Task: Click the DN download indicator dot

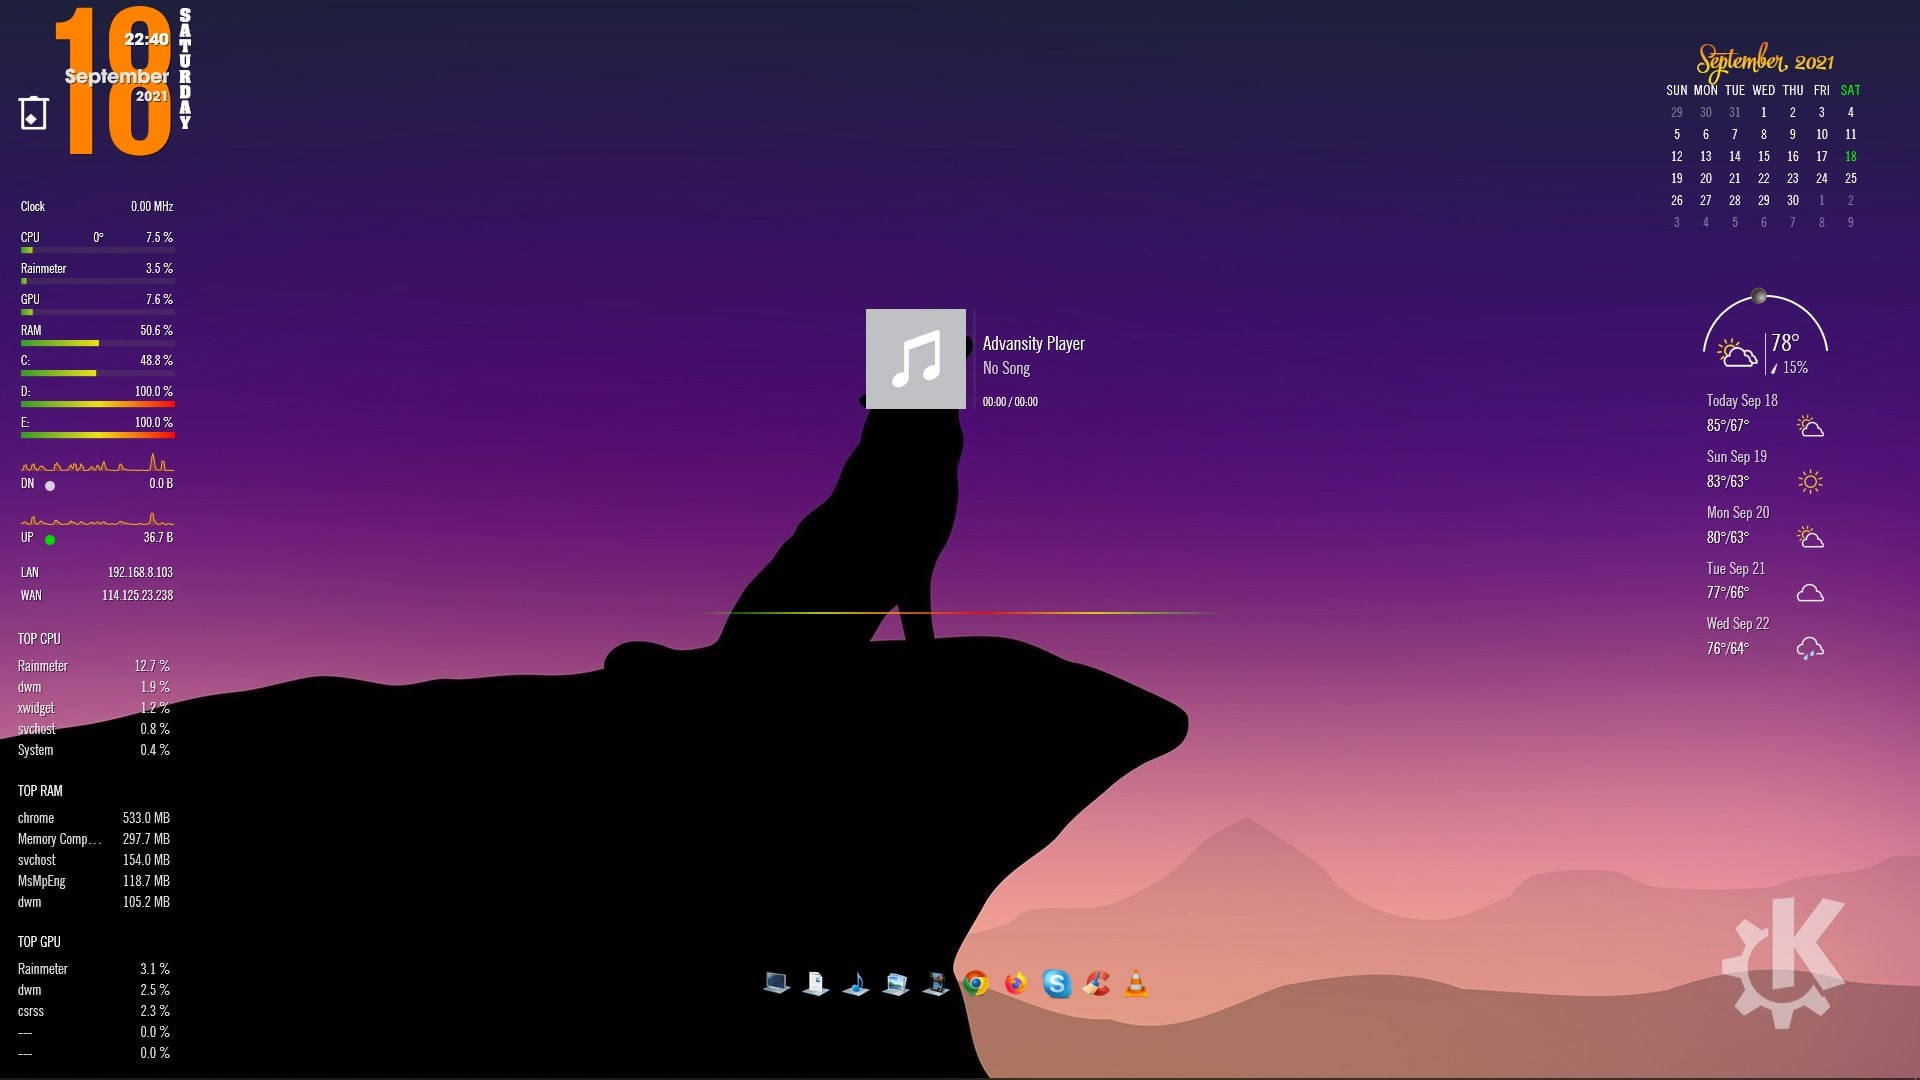Action: point(50,486)
